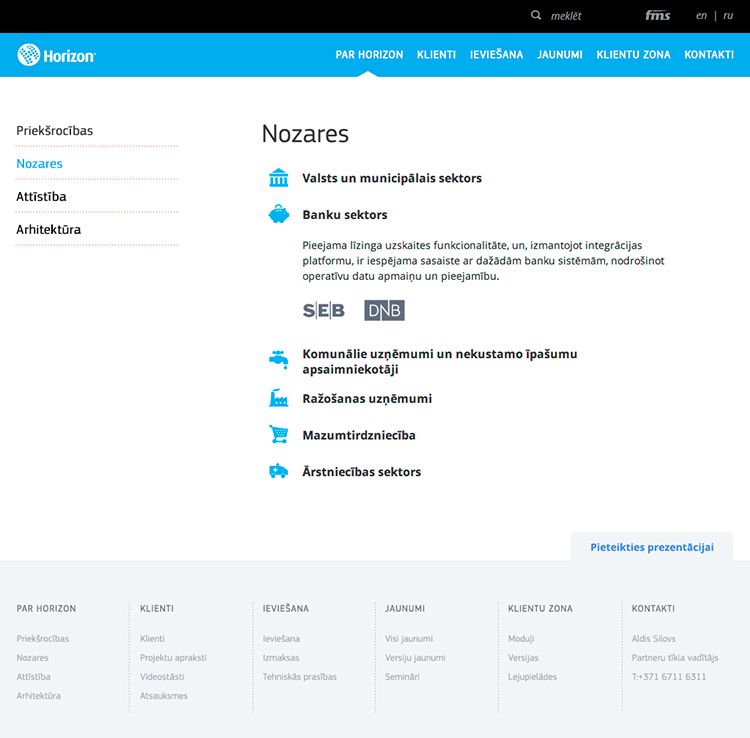Click the piggy bank icon
Screen dimensions: 750x738
click(x=279, y=214)
